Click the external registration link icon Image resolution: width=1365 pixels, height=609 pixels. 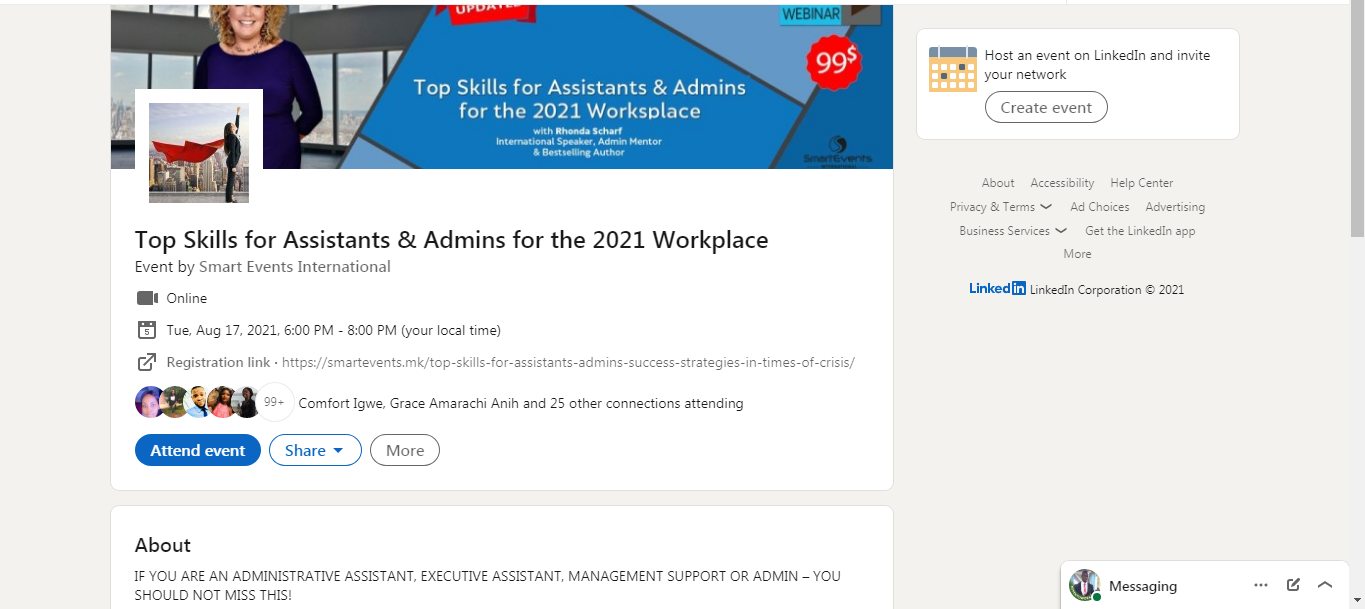pyautogui.click(x=147, y=362)
